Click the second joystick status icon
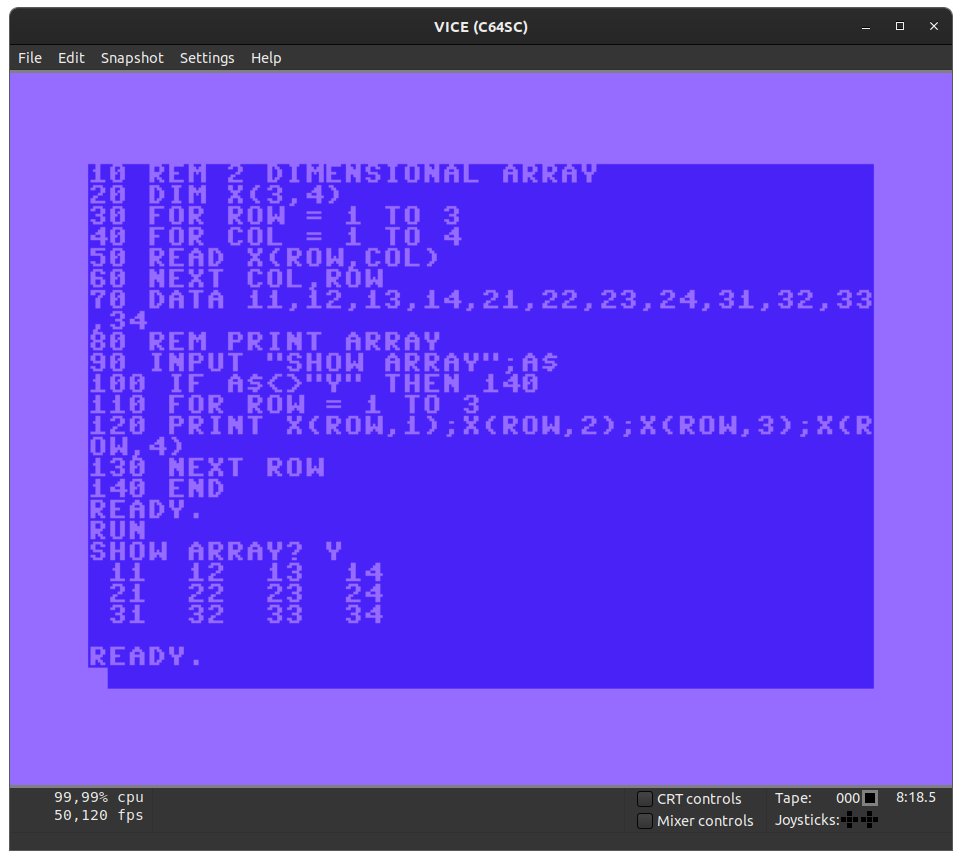 pos(869,820)
